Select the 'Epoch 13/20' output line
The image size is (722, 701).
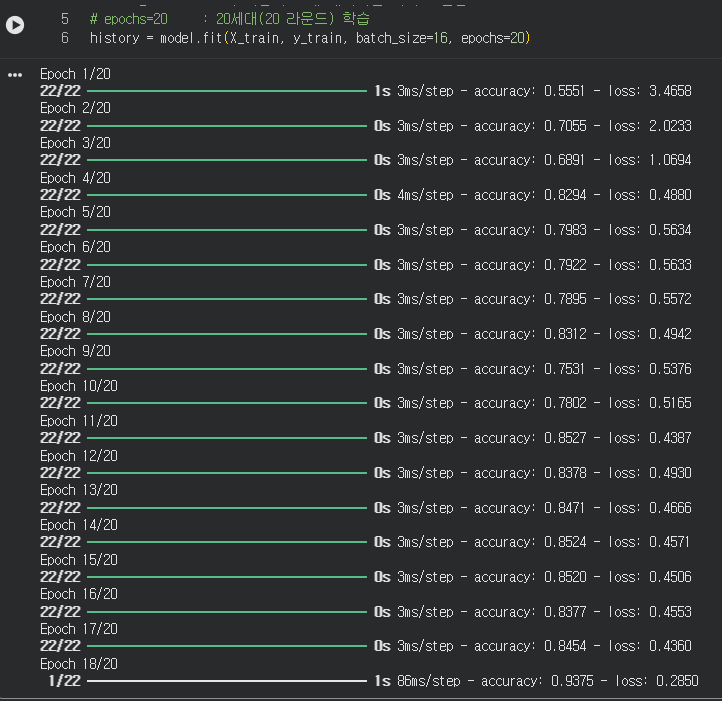[x=79, y=490]
